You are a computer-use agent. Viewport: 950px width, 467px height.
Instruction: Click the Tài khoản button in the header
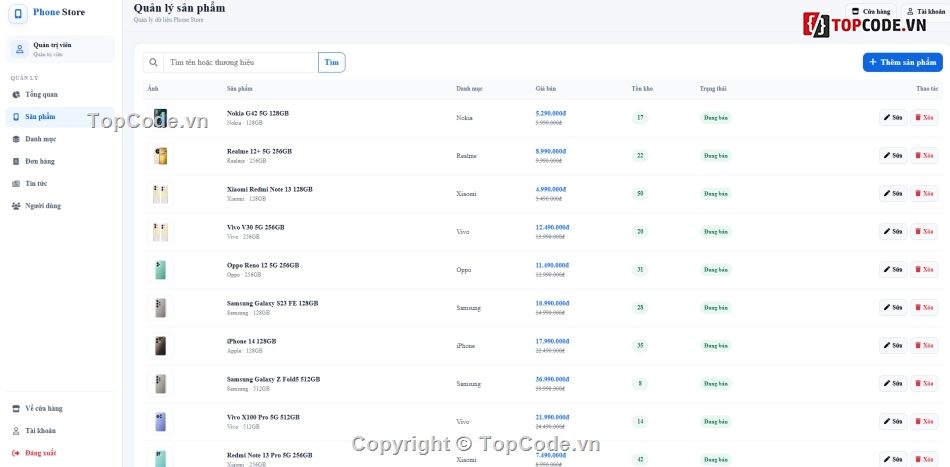(925, 12)
